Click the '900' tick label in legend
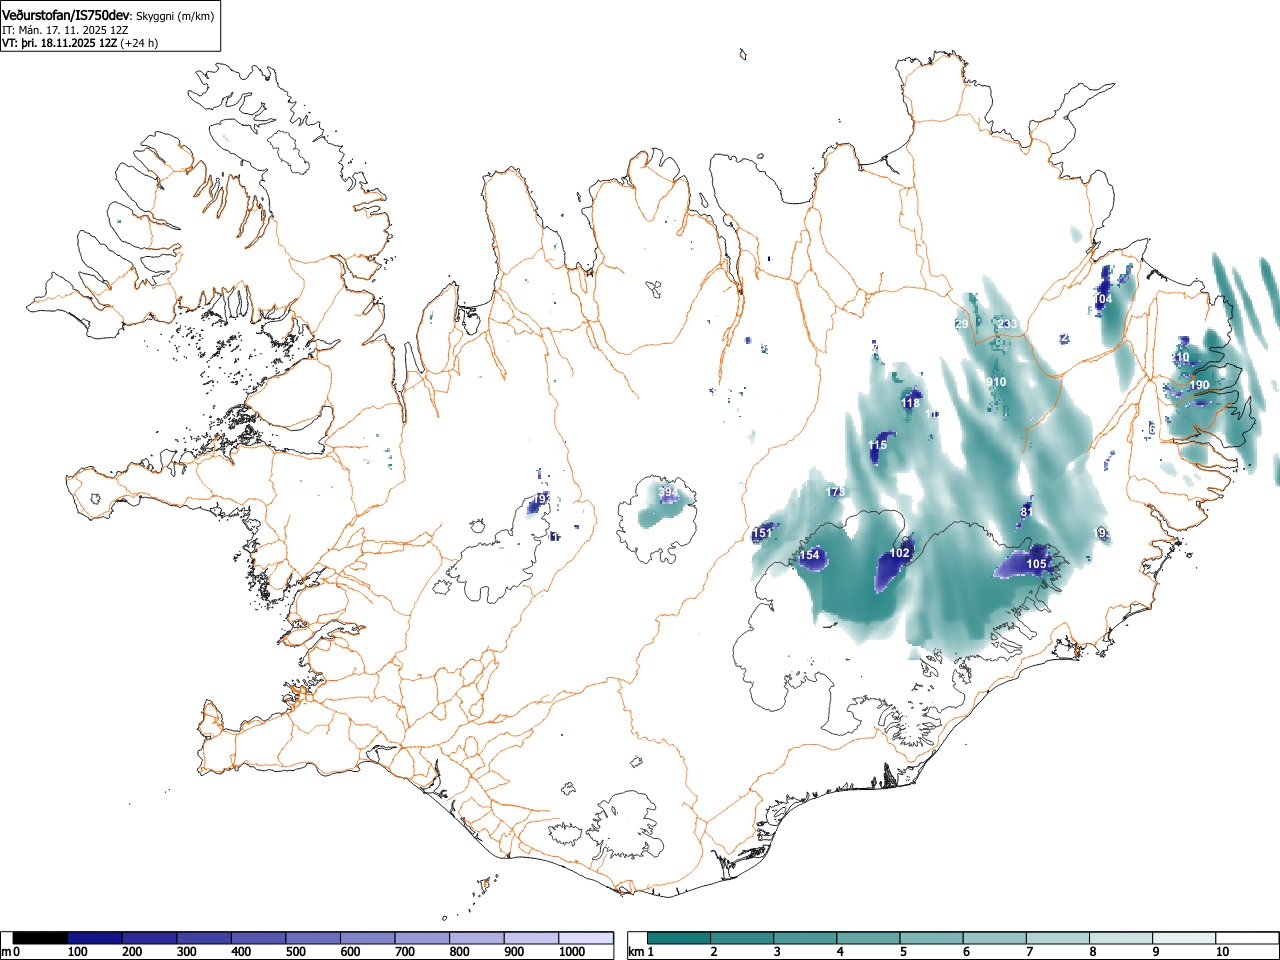 pyautogui.click(x=513, y=952)
